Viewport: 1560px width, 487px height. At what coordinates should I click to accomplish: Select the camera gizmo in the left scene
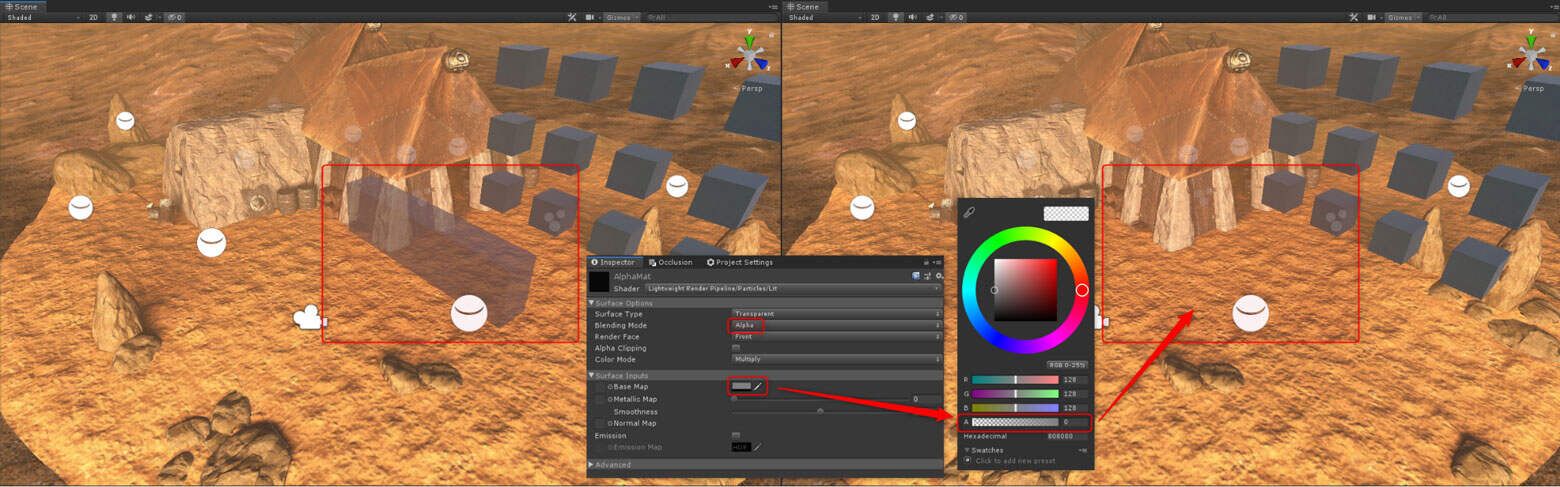pos(308,319)
